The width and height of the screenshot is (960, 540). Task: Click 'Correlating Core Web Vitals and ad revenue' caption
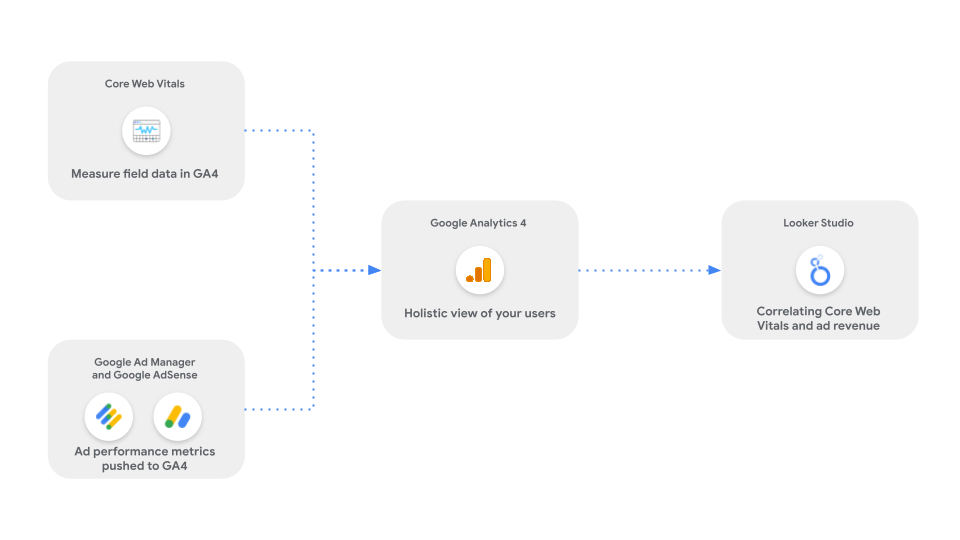[819, 319]
